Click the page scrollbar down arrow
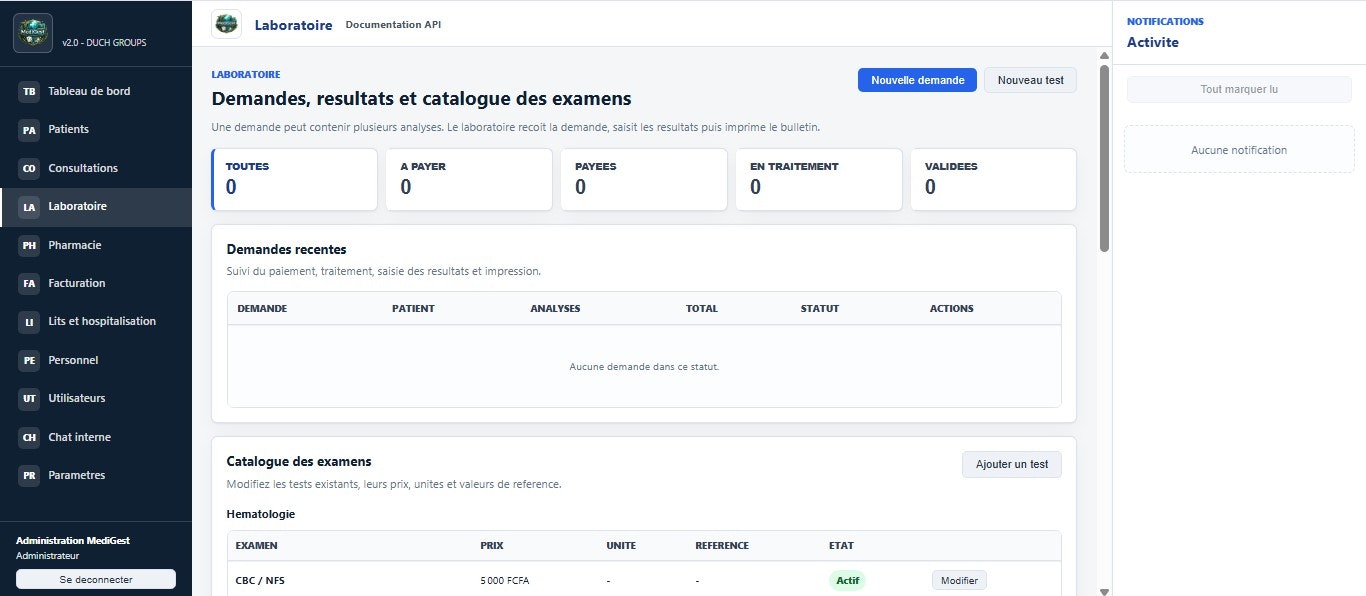Viewport: 1366px width, 596px height. [1104, 591]
